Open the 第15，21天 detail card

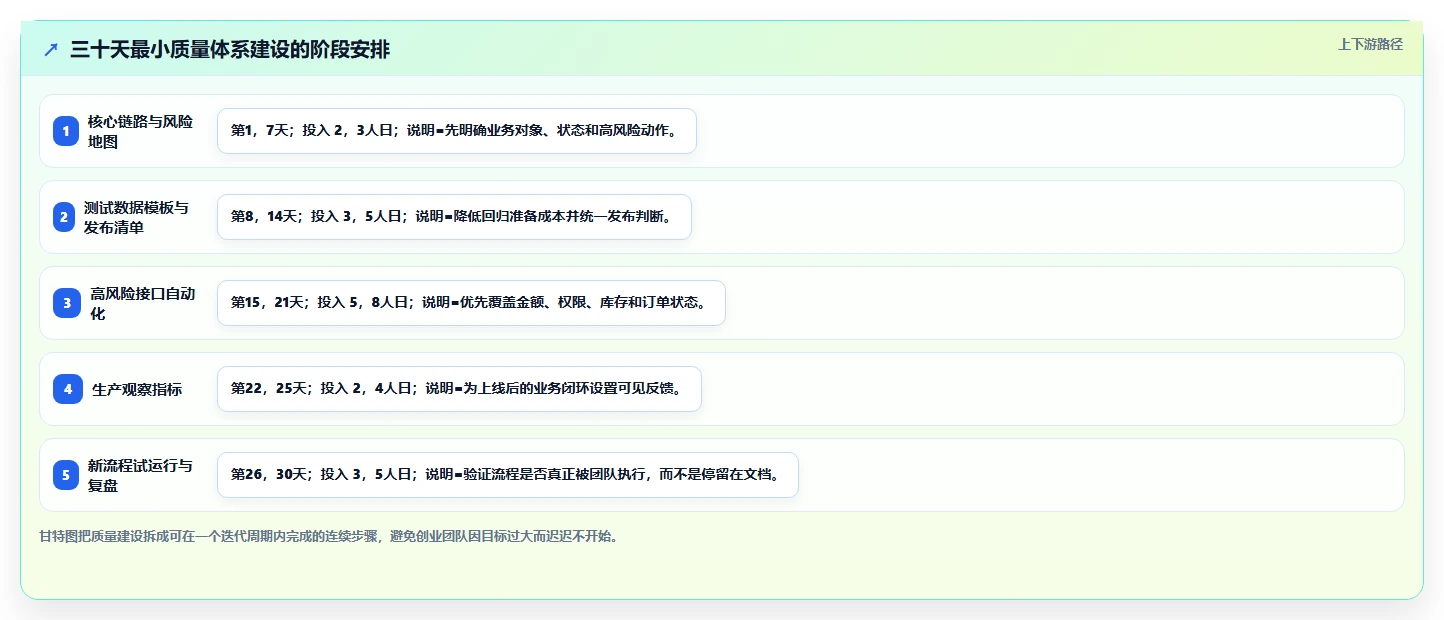coord(471,303)
